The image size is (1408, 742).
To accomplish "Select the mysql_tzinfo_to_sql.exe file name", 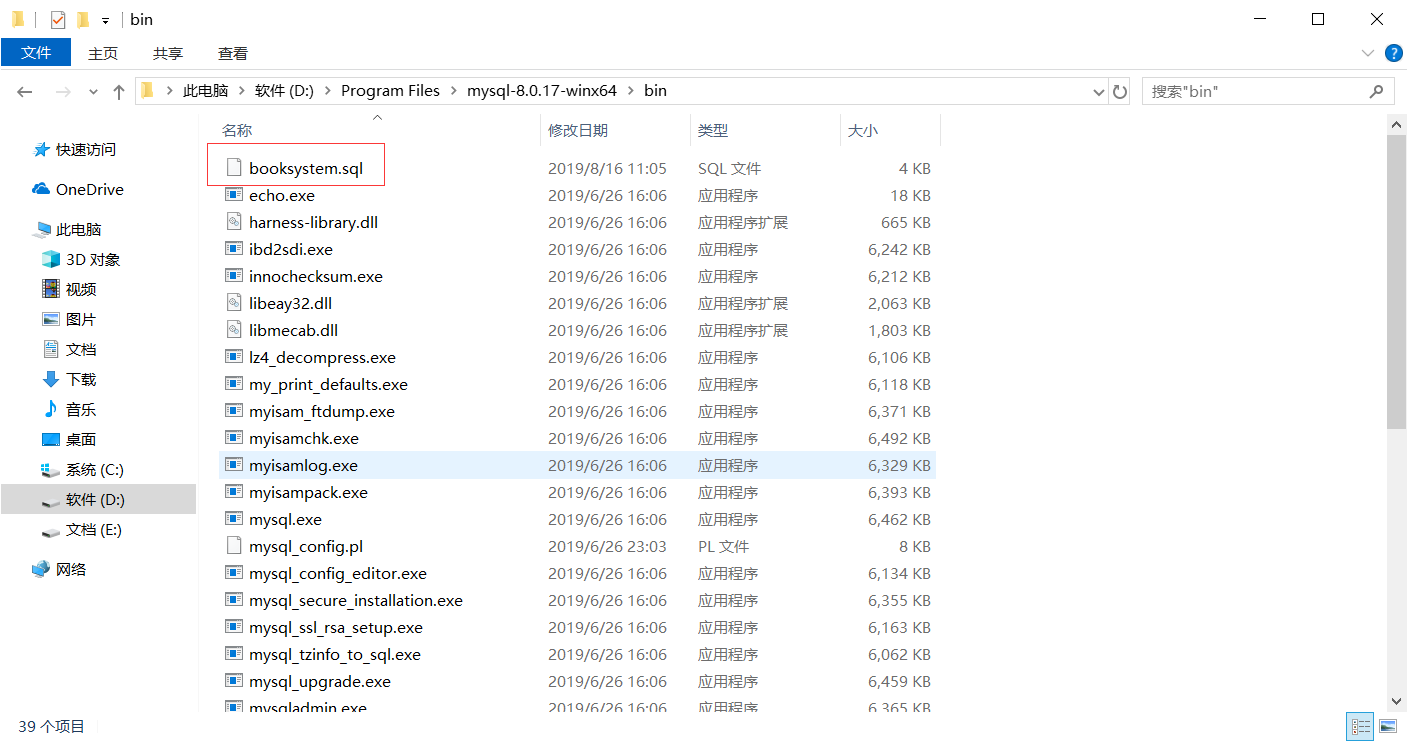I will tap(335, 654).
